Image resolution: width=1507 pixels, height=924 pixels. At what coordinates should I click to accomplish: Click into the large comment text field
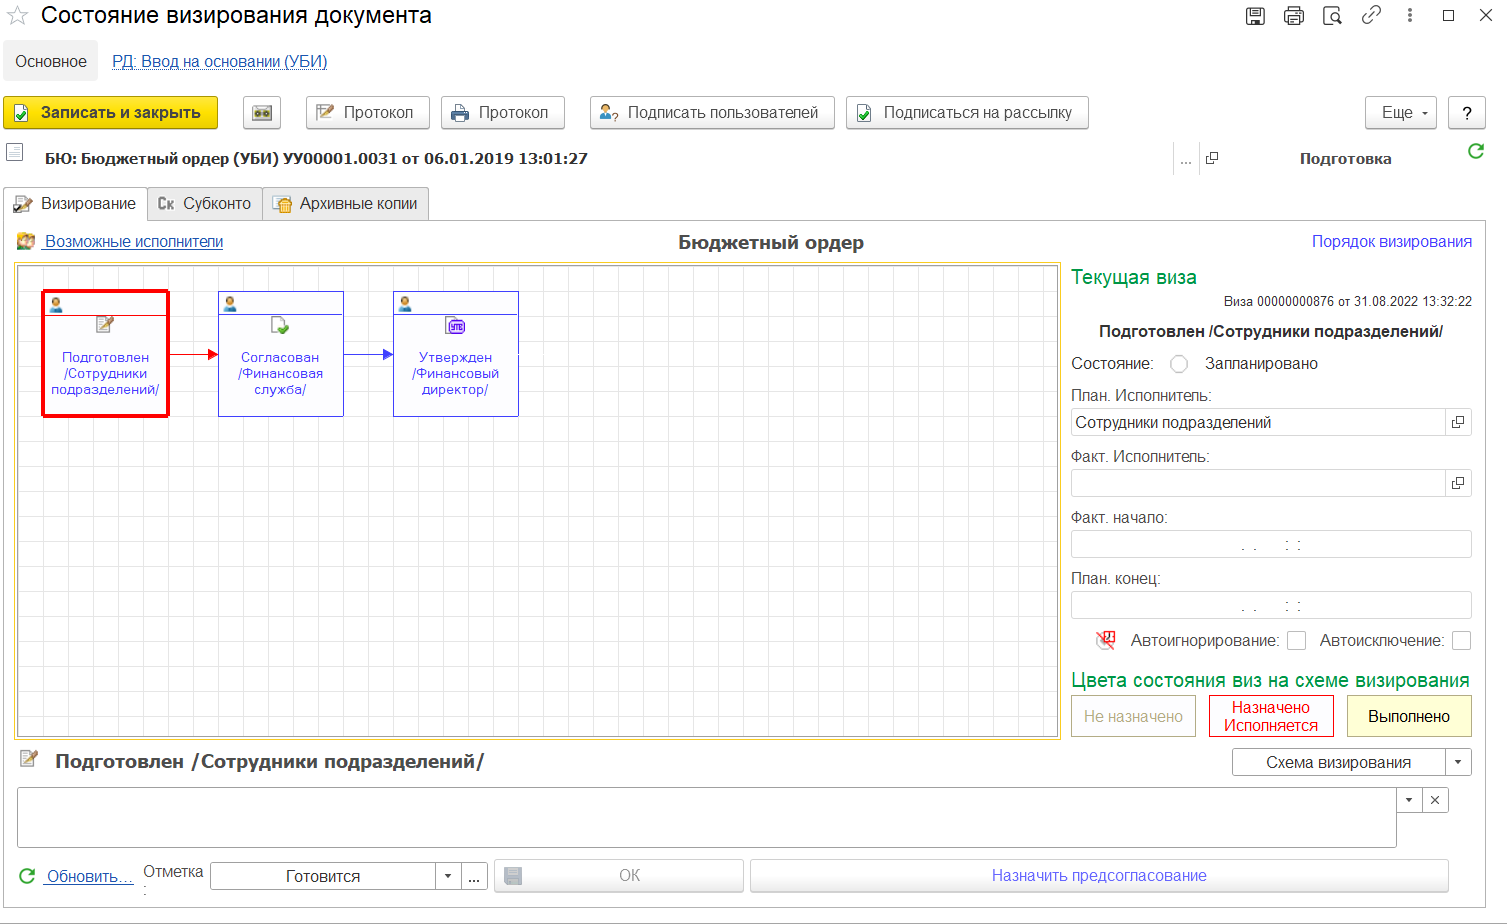click(707, 817)
